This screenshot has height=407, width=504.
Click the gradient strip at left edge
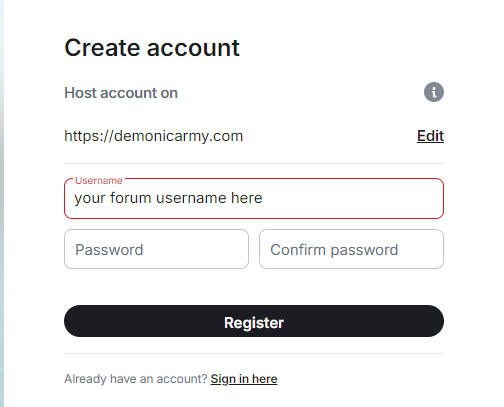pyautogui.click(x=2, y=203)
